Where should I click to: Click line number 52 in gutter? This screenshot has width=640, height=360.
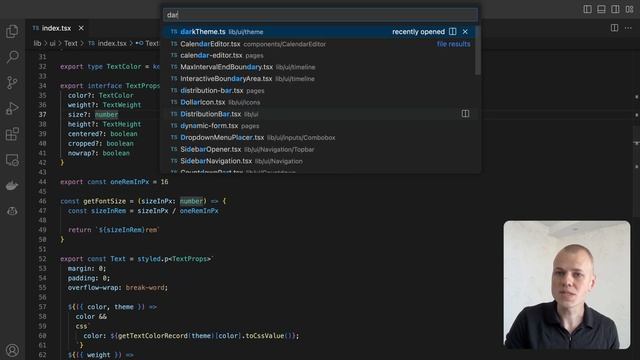click(42, 259)
